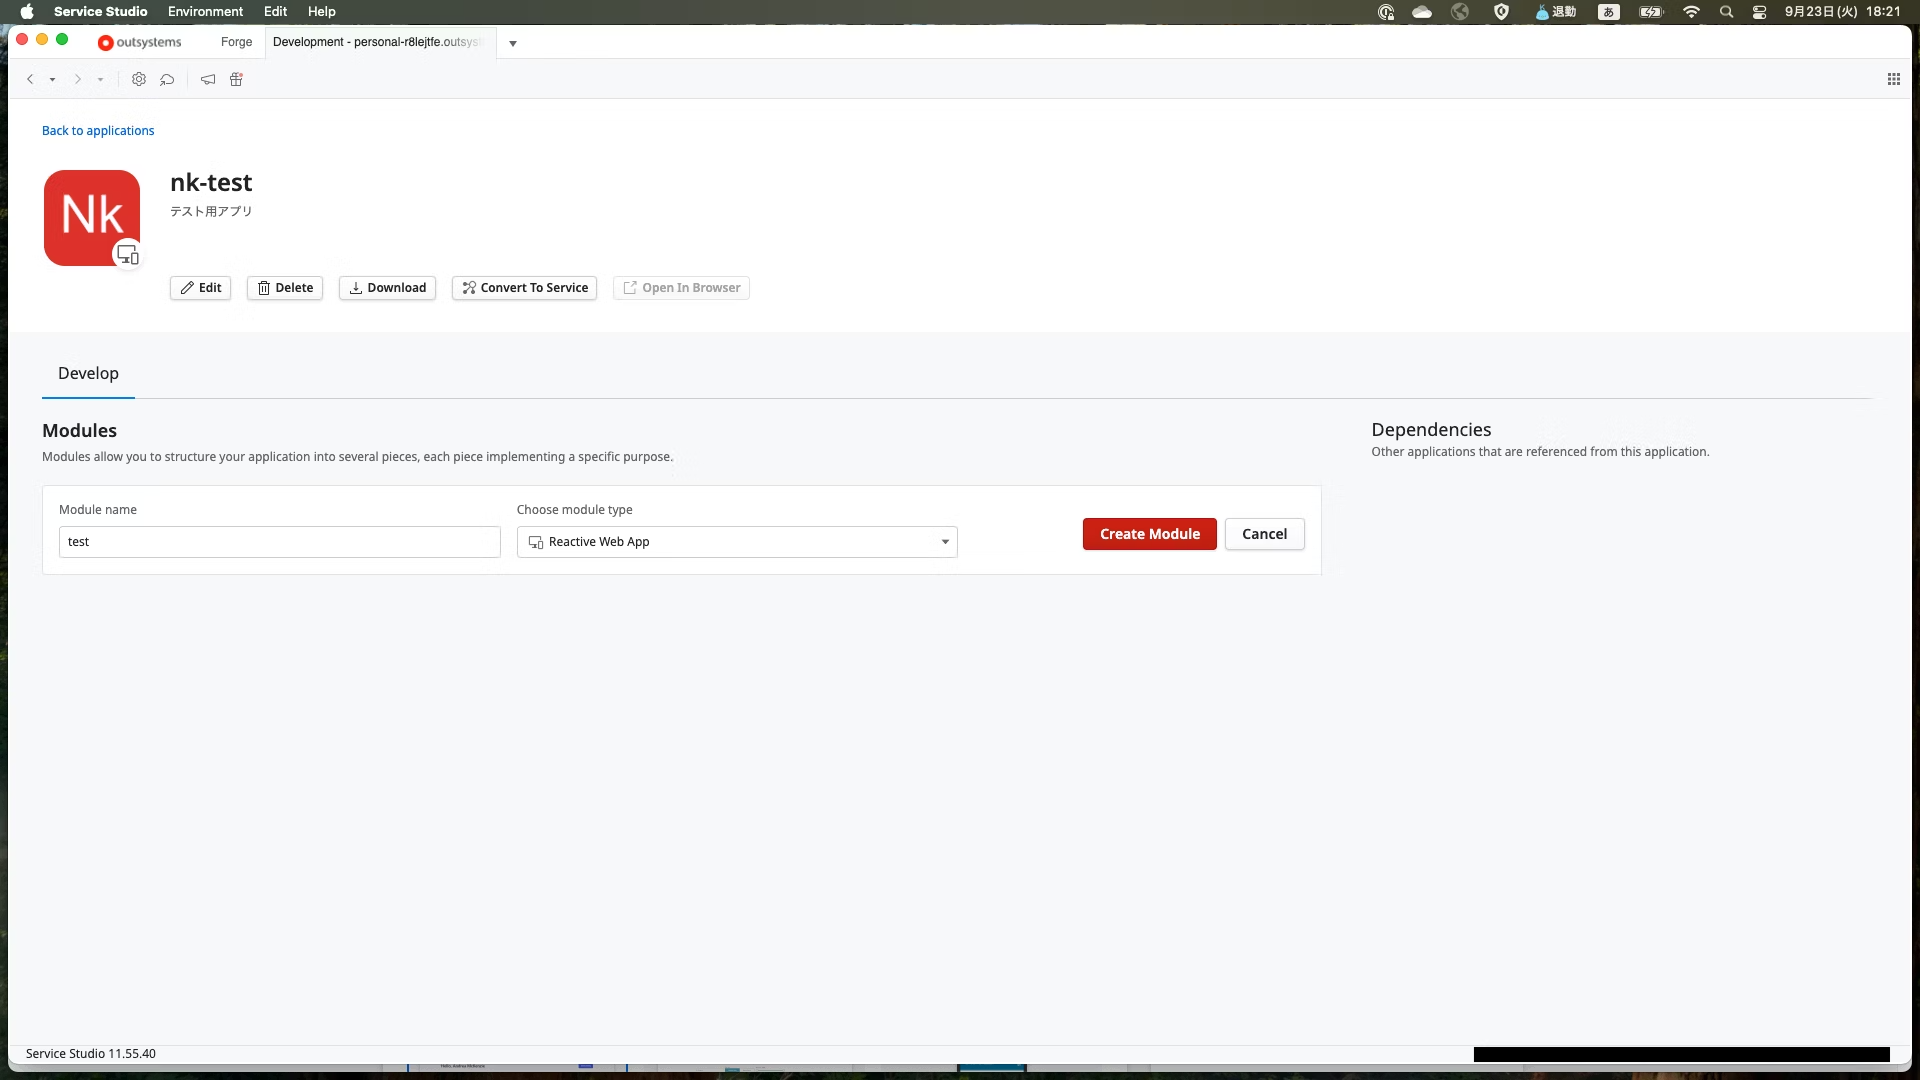Click the outsystems logo tab
Viewport: 1920px width, 1080px height.
coord(140,42)
